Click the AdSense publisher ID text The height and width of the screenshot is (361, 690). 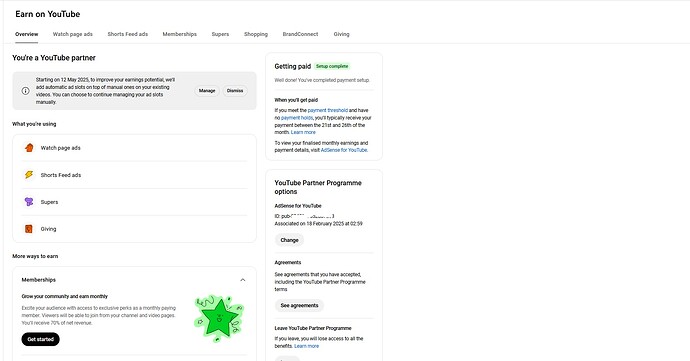point(305,216)
